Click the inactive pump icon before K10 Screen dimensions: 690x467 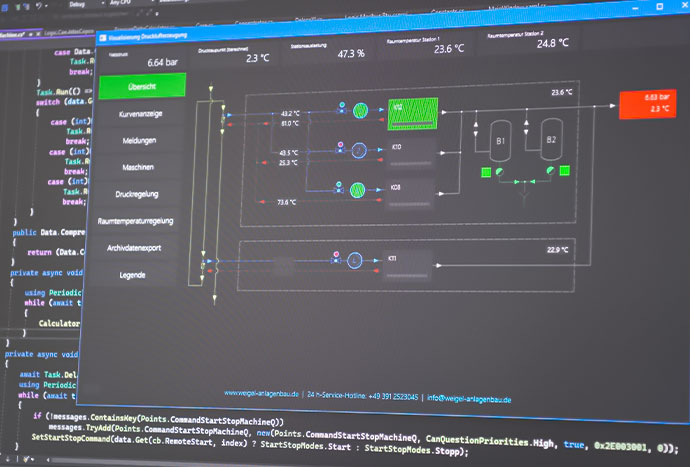[x=359, y=149]
